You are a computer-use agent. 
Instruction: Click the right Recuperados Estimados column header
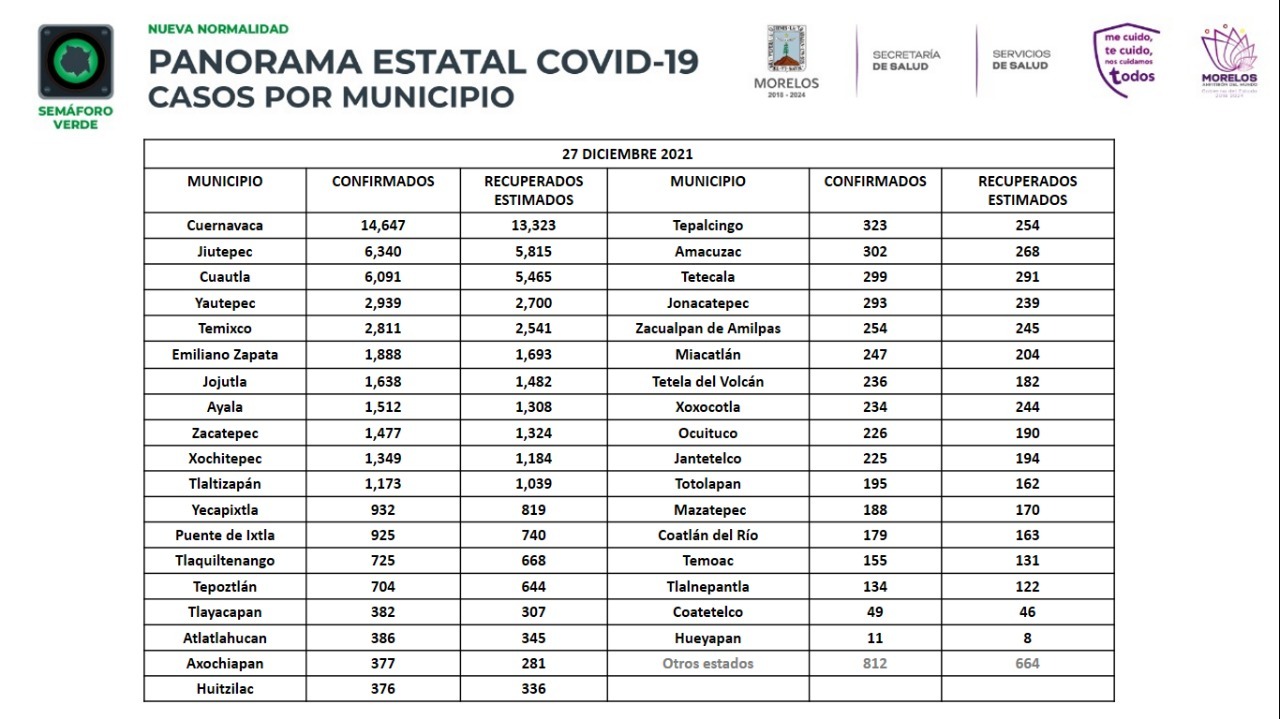(x=1027, y=190)
